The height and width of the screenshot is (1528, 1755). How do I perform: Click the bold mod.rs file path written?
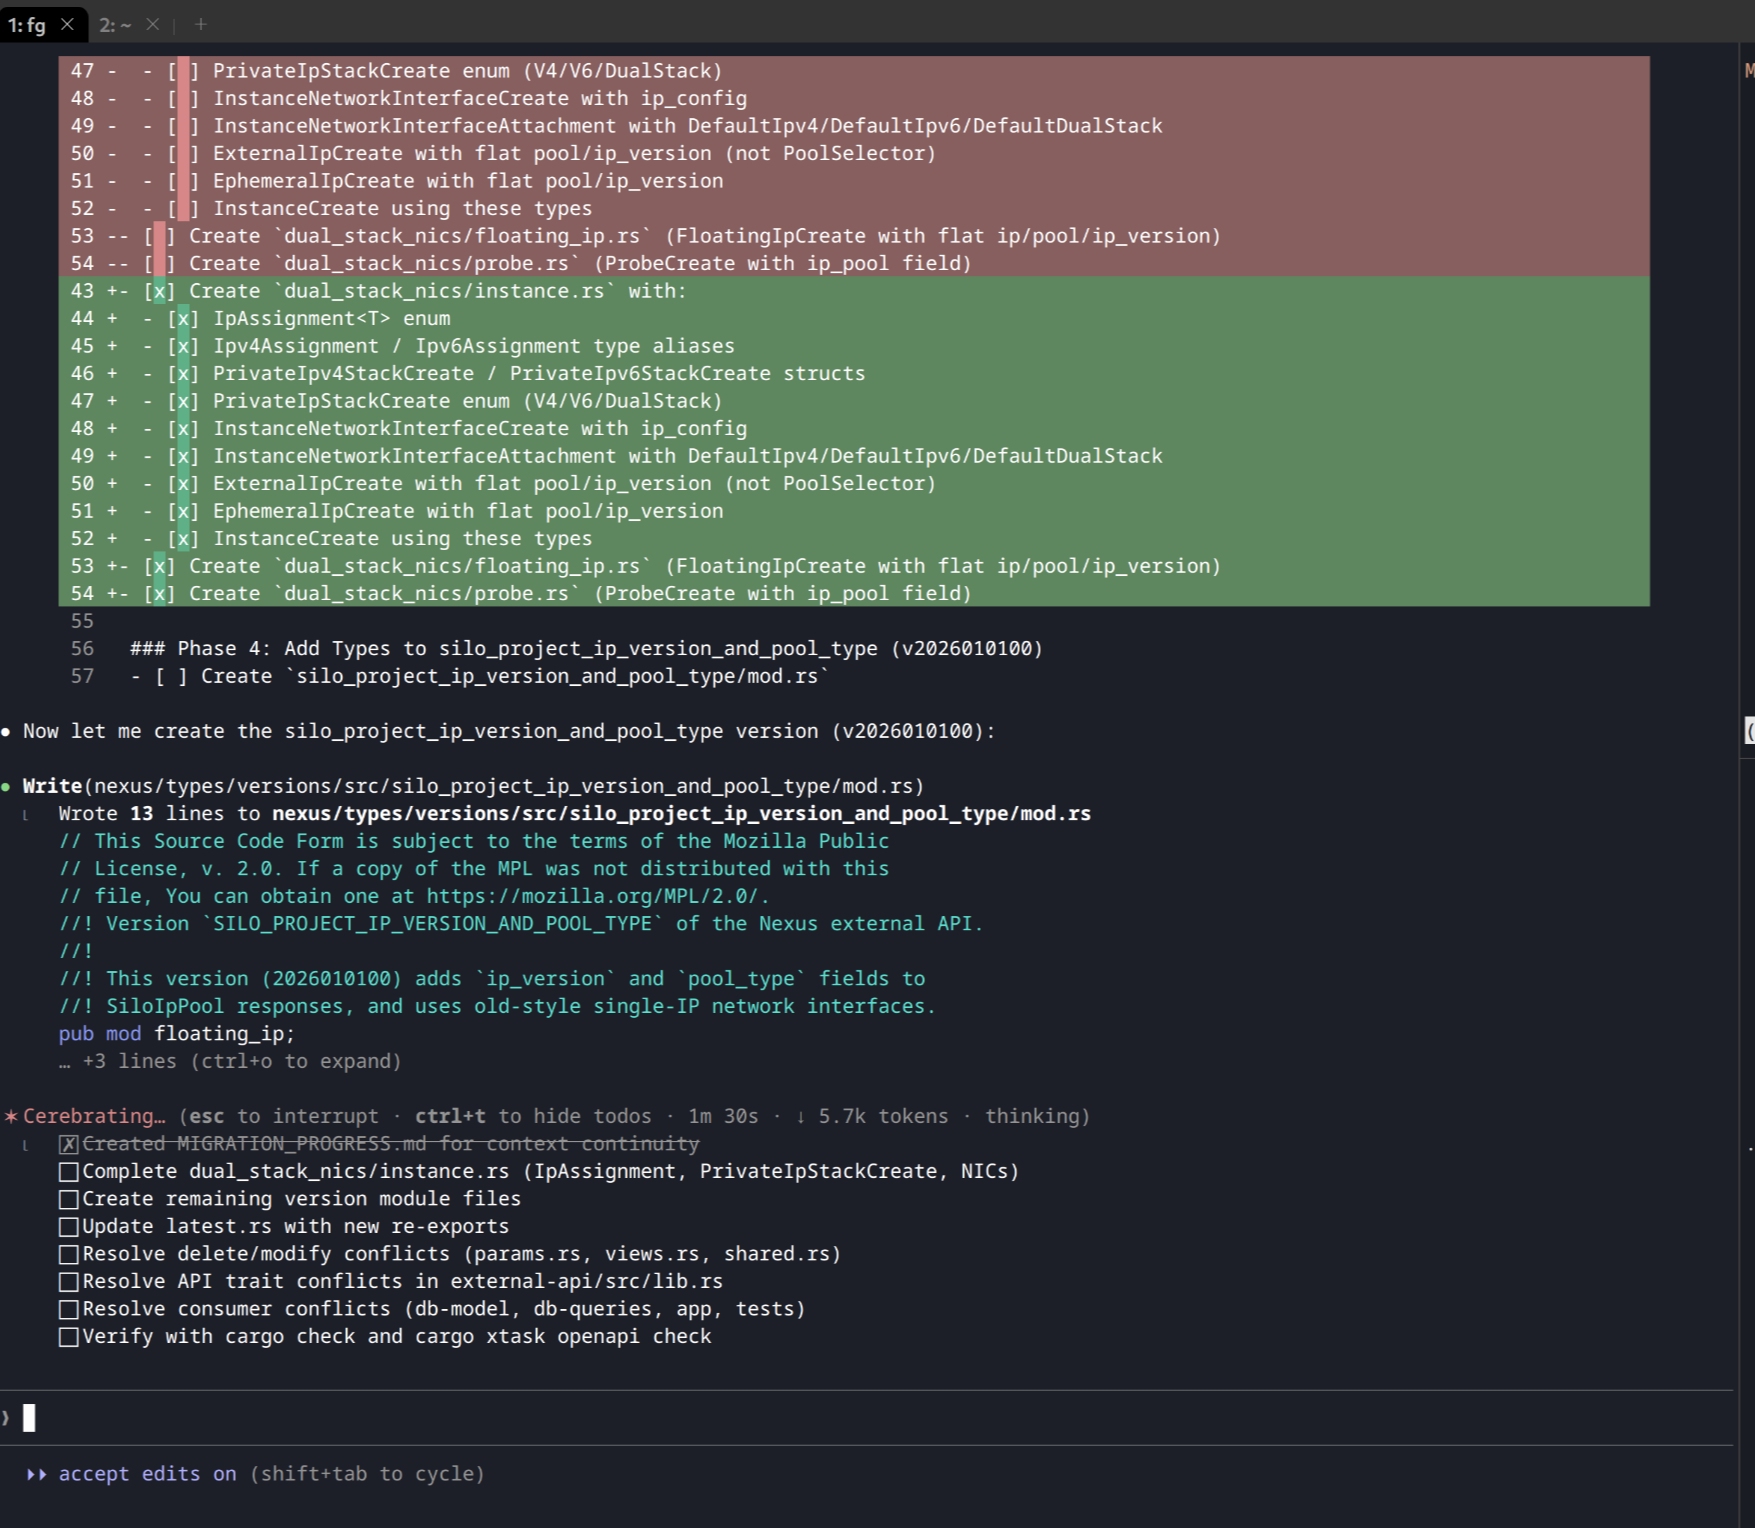pos(681,814)
